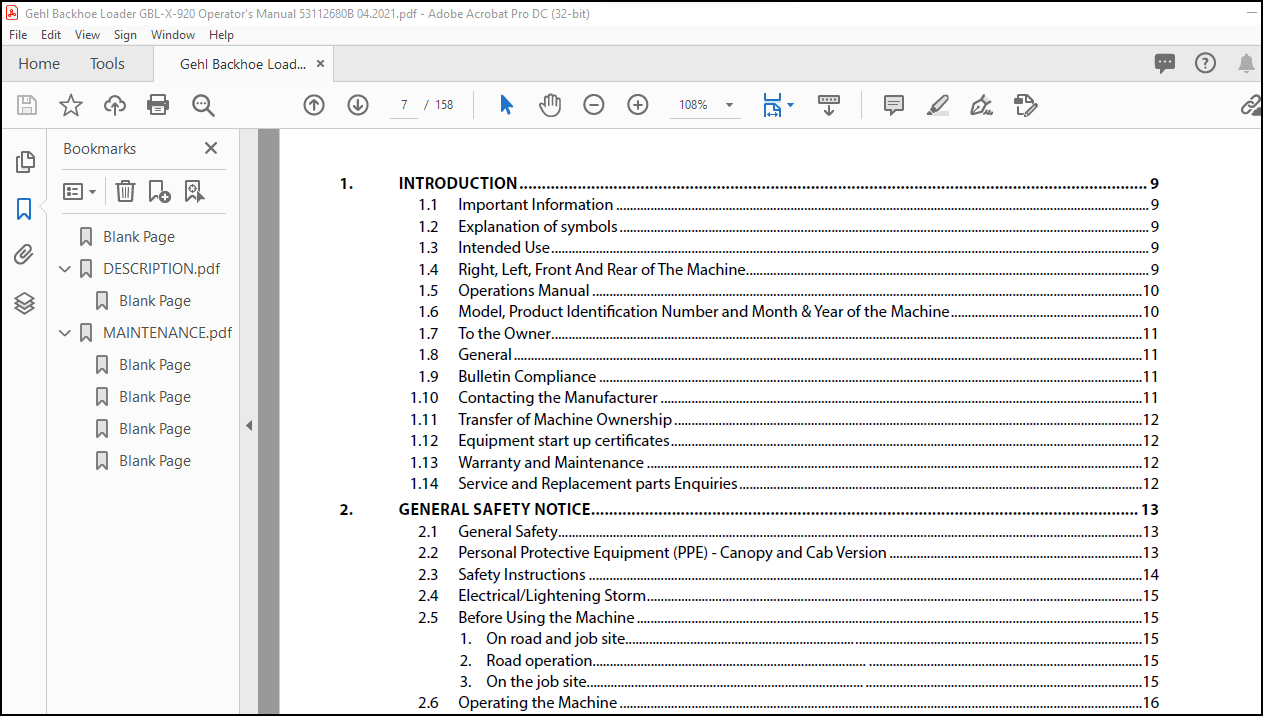Viewport: 1263px width, 716px height.
Task: Open the Edit menu
Action: [x=51, y=34]
